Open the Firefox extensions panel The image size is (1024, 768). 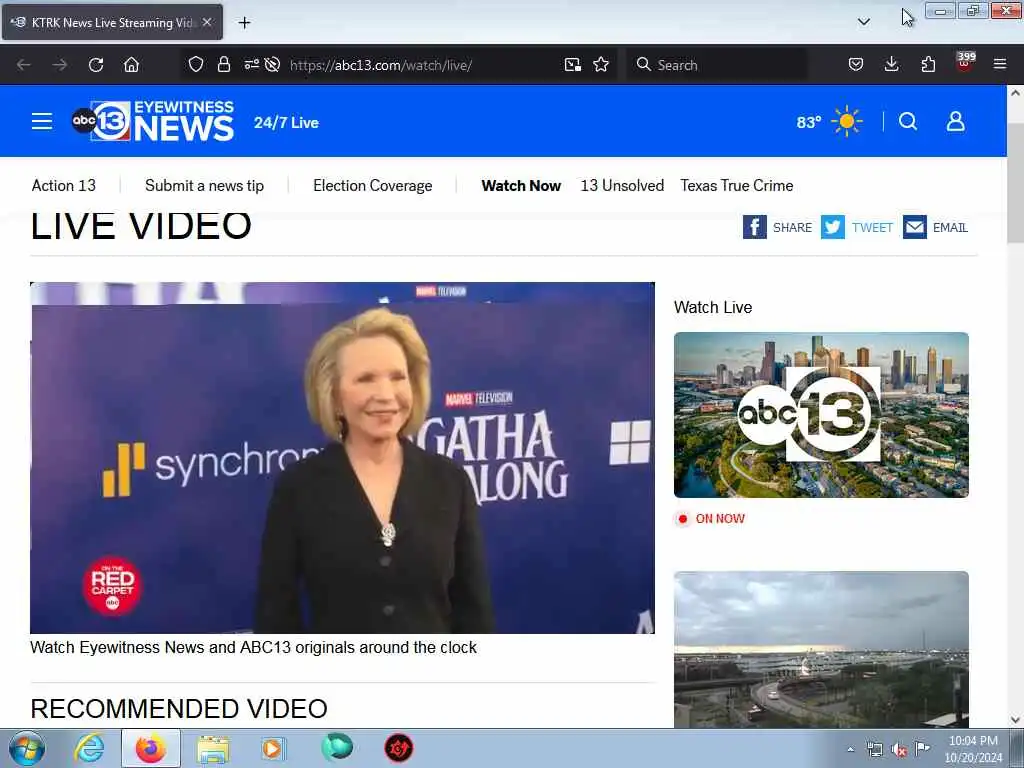coord(928,65)
